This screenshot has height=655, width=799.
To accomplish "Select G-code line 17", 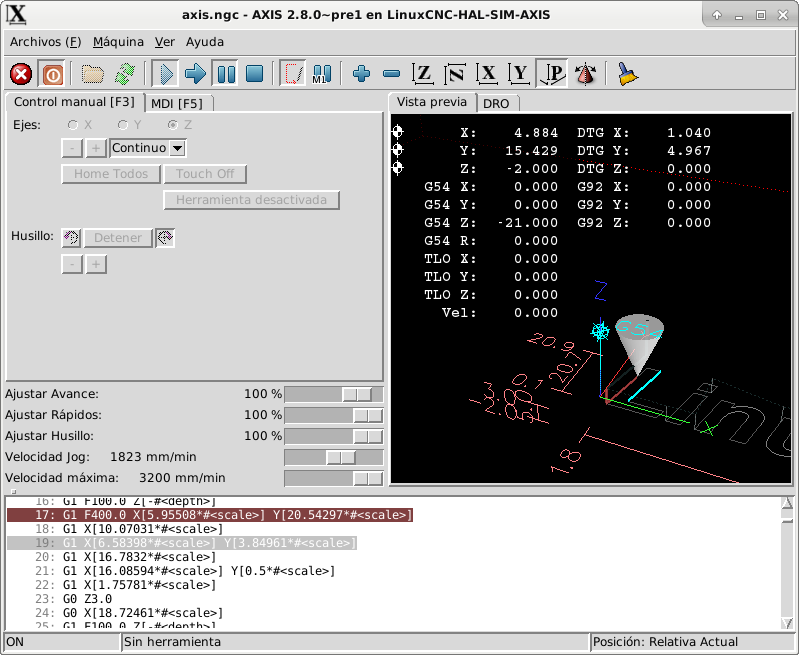I will point(209,515).
